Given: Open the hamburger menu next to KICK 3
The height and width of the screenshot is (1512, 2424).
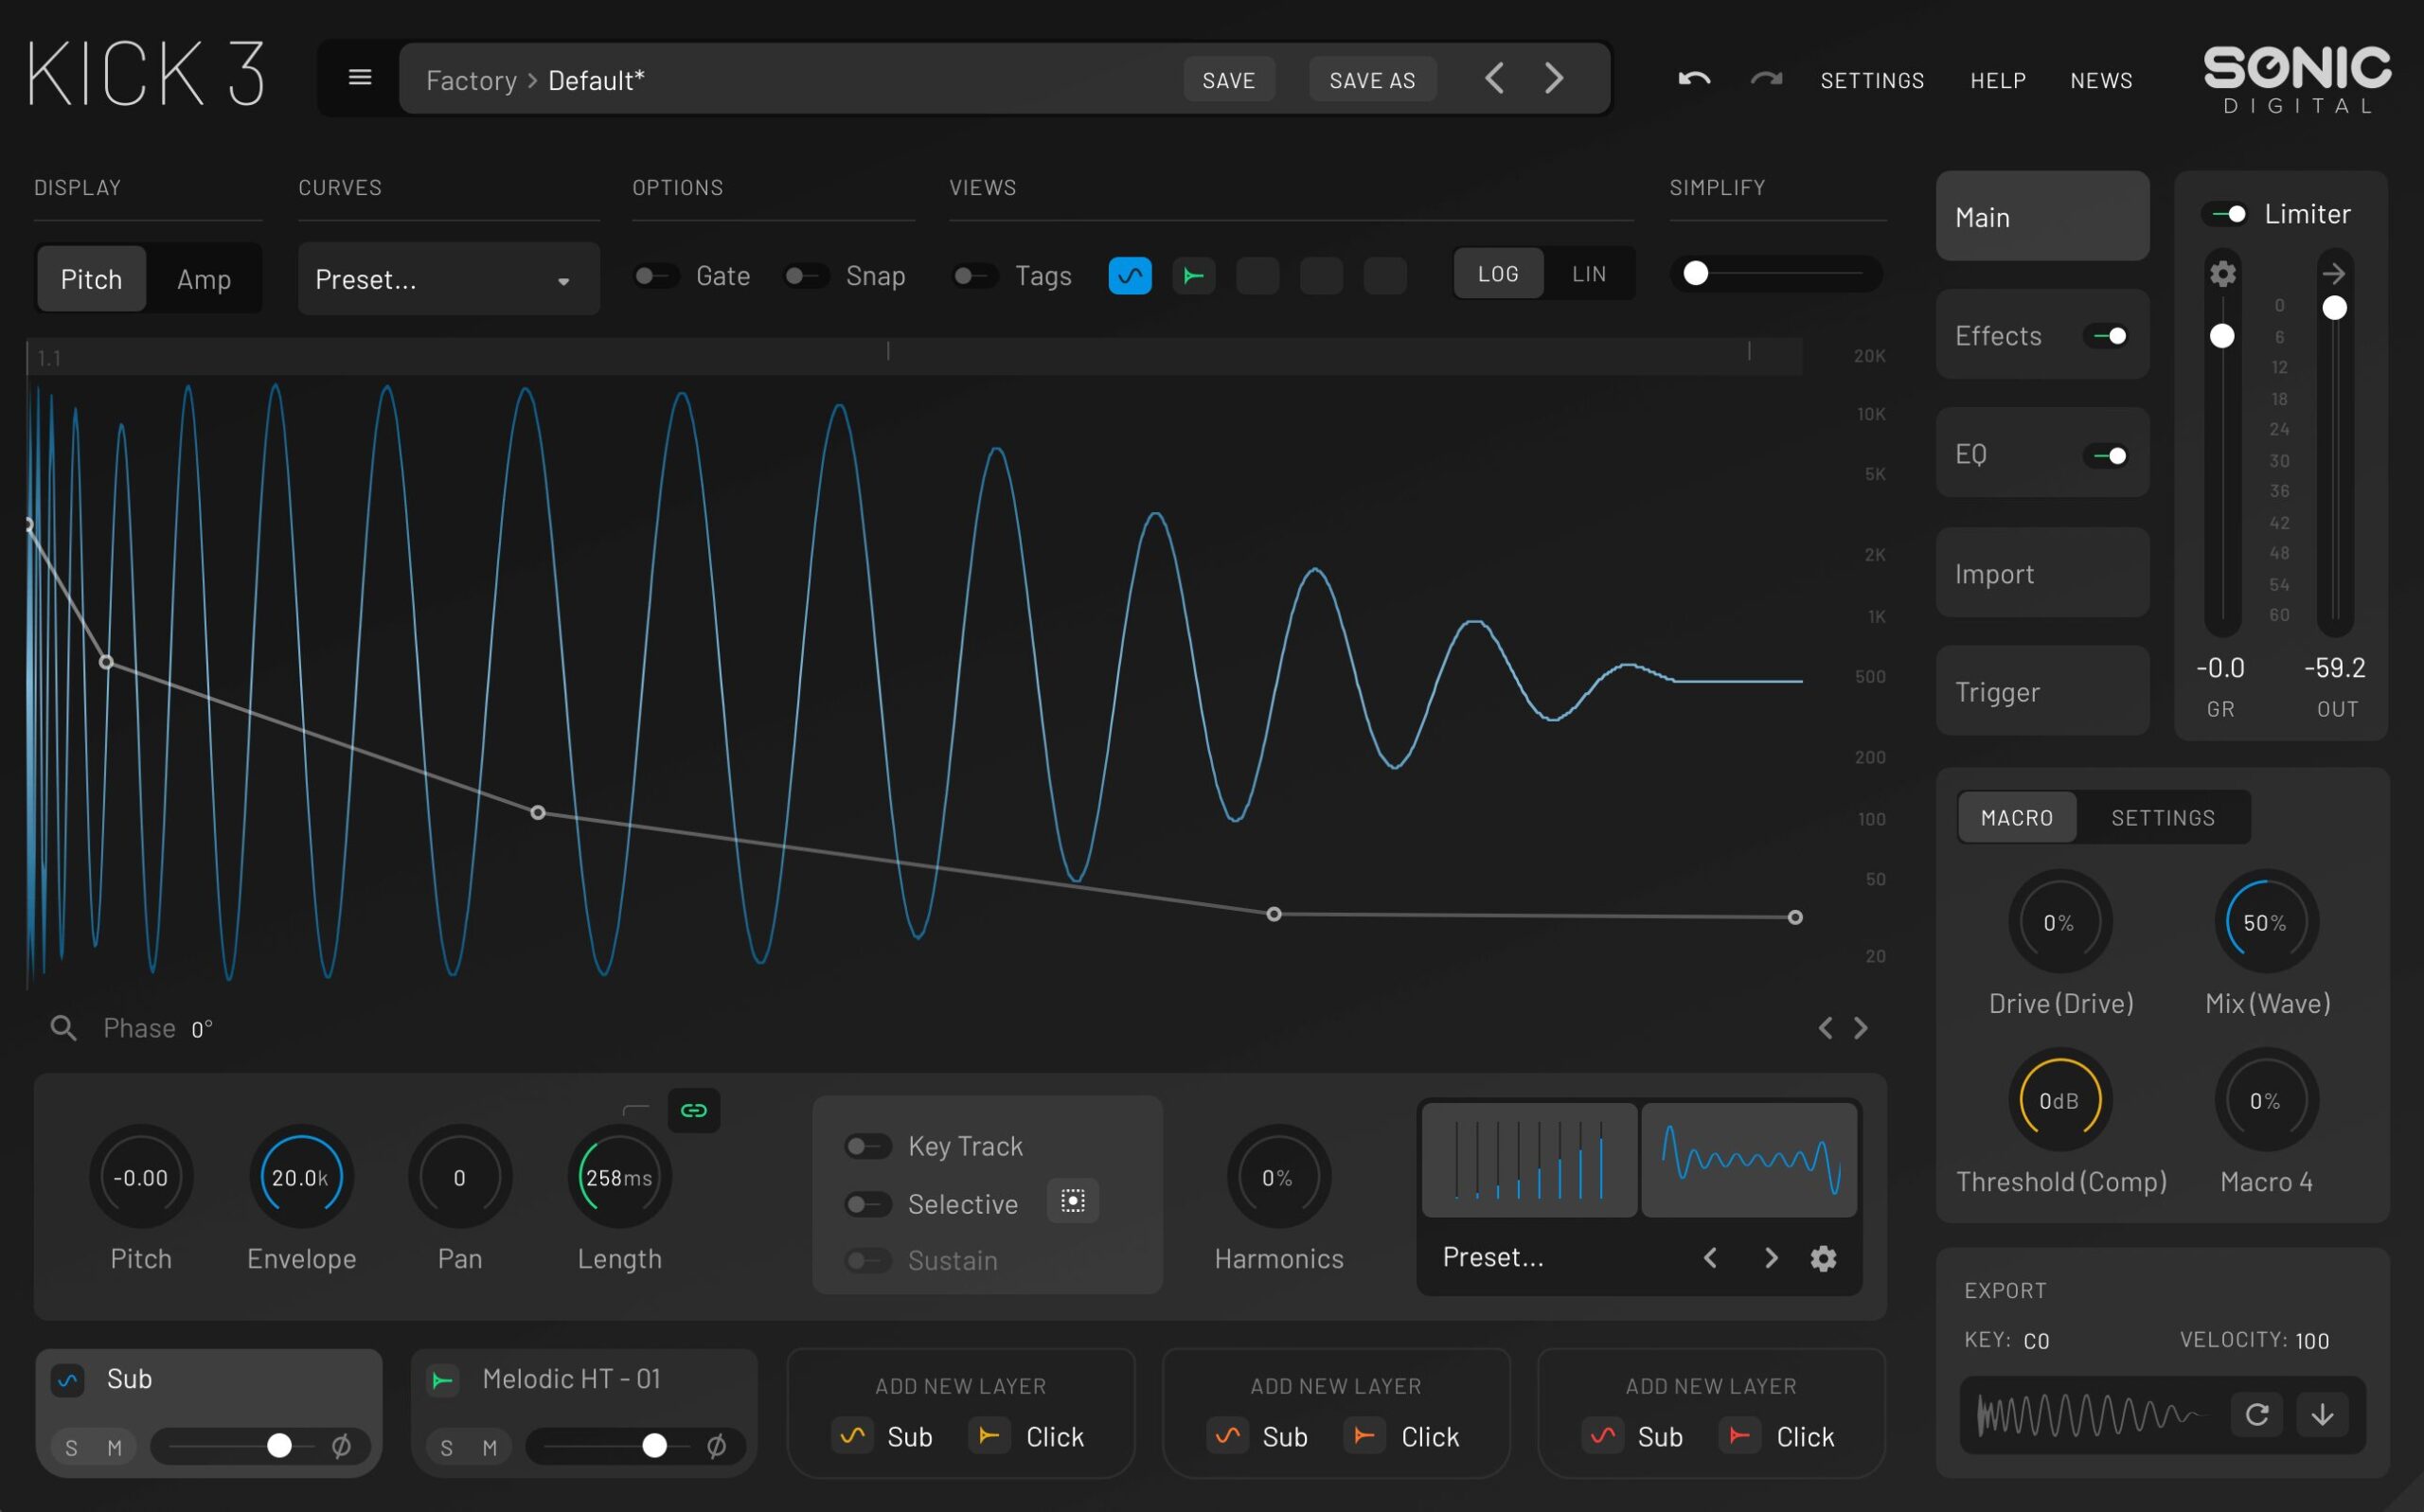Looking at the screenshot, I should click(x=359, y=77).
